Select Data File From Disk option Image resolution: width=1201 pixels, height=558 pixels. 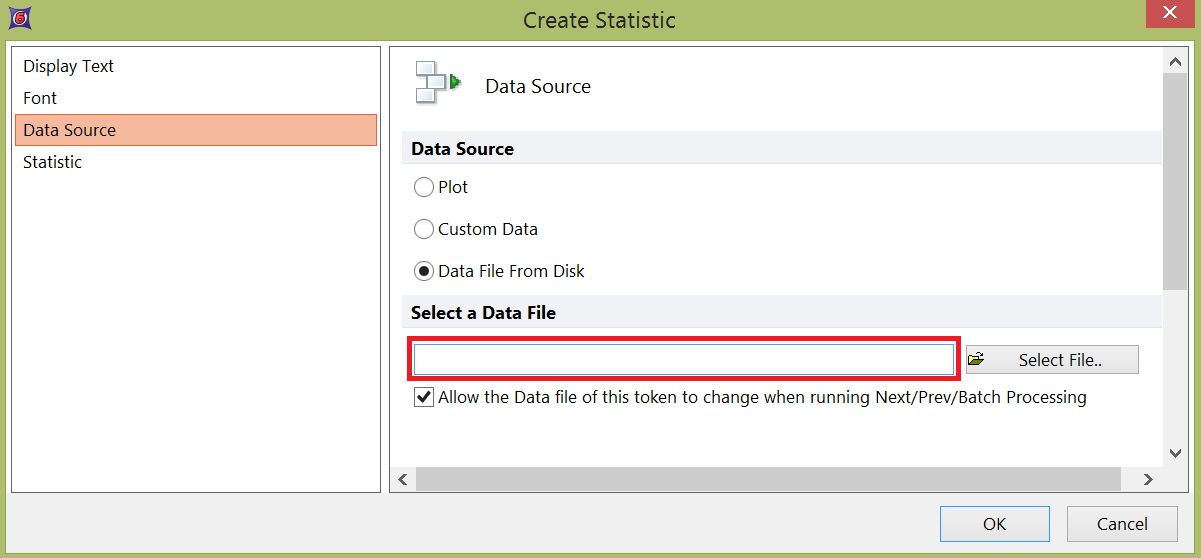(x=424, y=271)
